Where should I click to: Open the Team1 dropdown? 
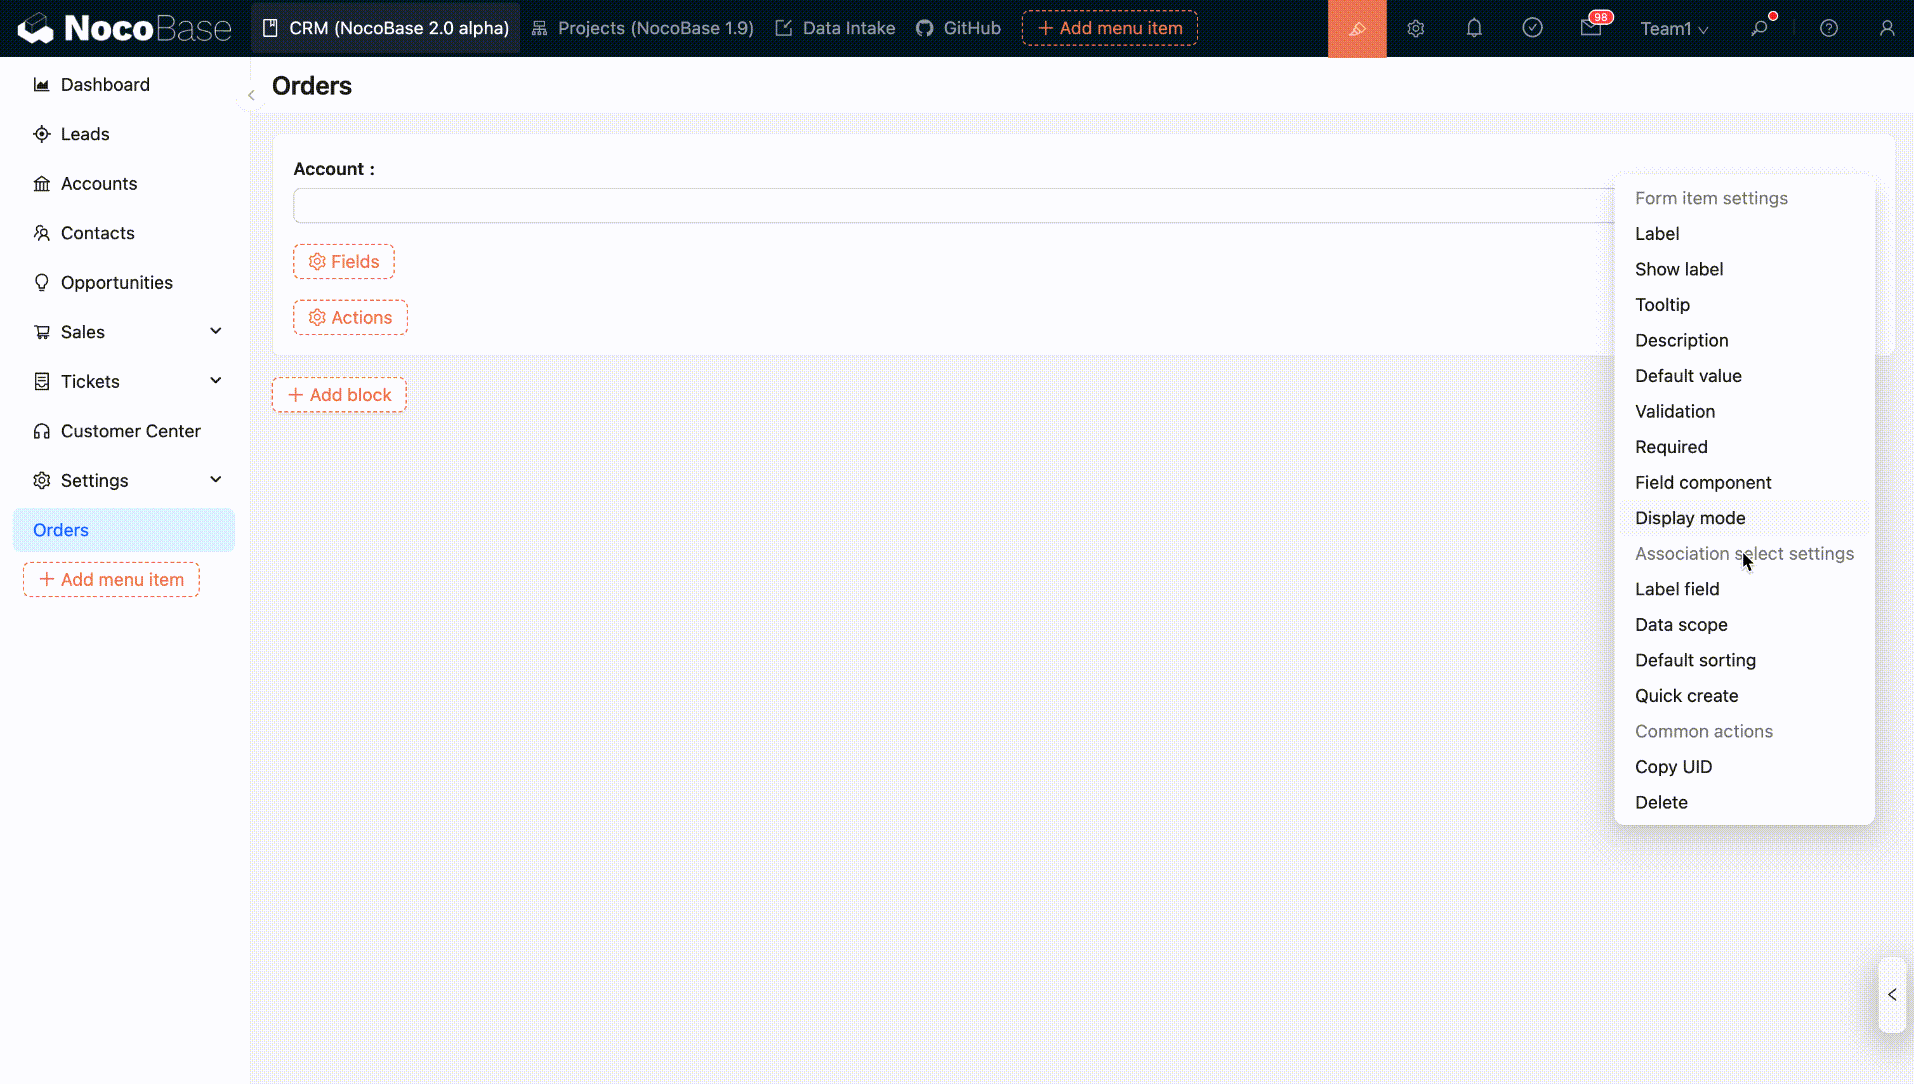click(1673, 29)
